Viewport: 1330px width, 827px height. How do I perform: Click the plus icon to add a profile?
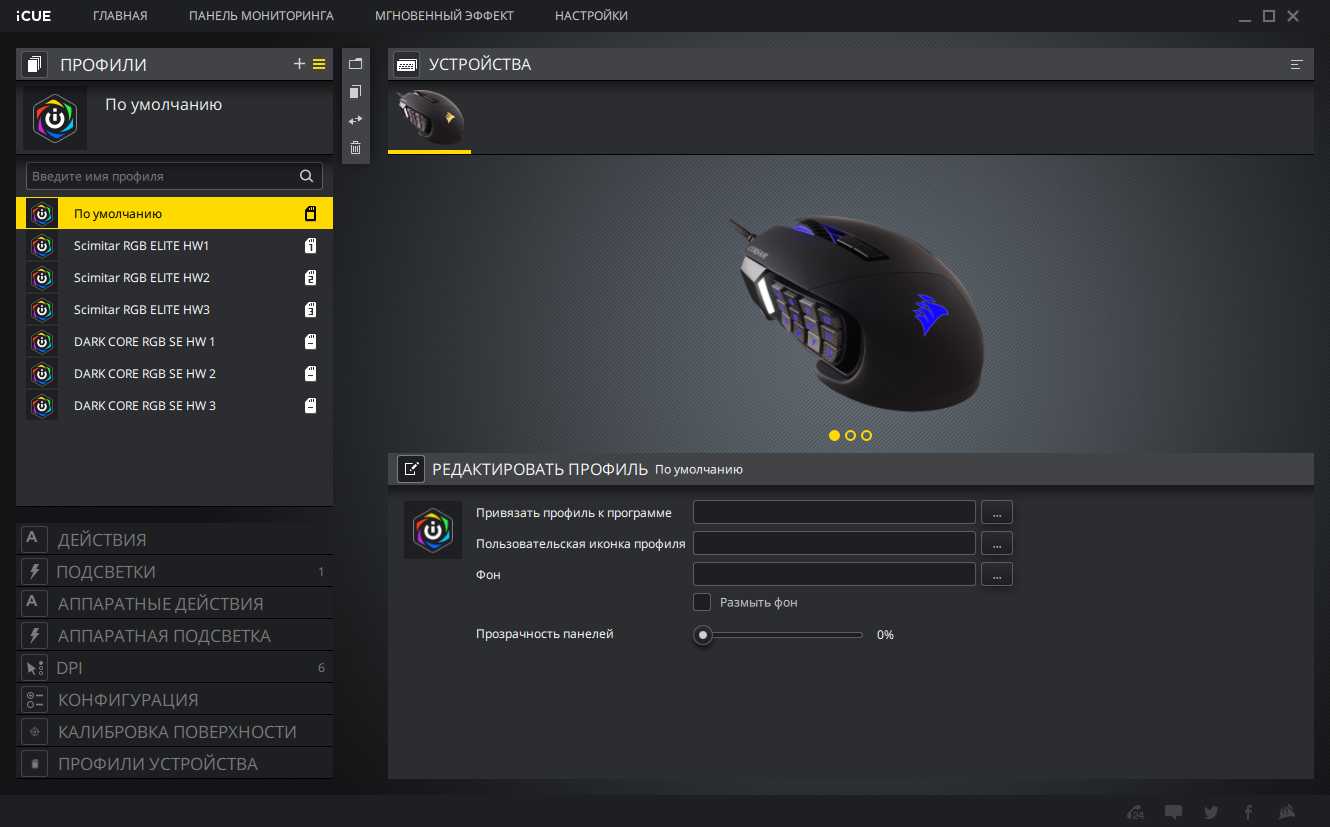point(299,64)
